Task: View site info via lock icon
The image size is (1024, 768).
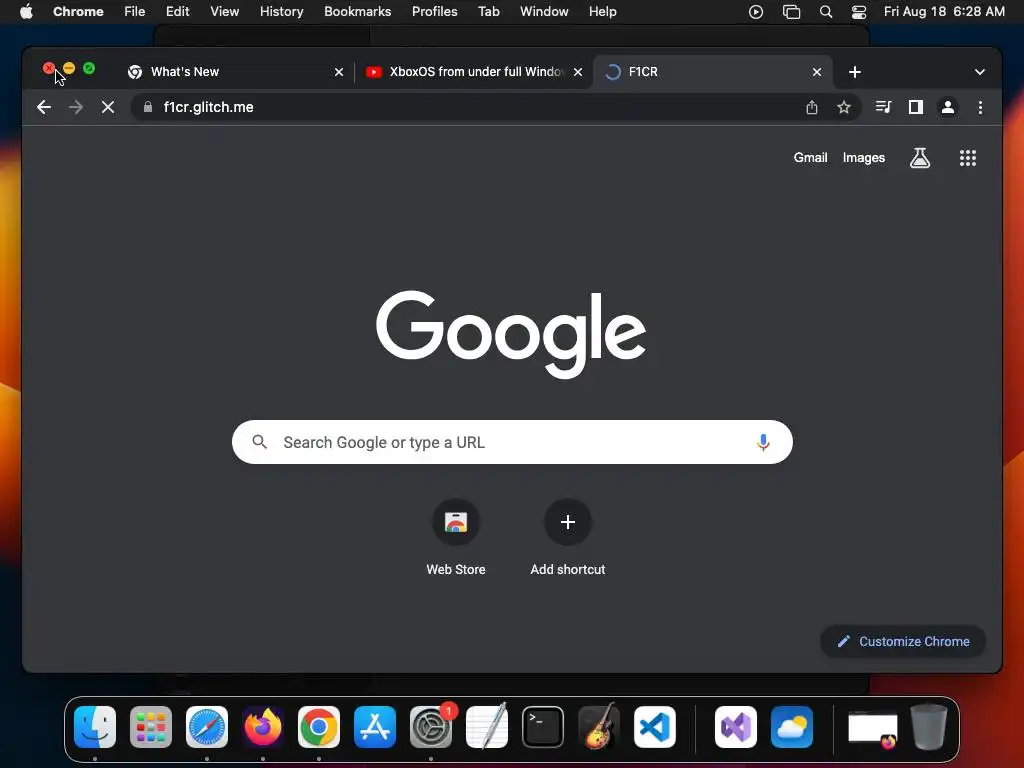Action: click(x=148, y=107)
